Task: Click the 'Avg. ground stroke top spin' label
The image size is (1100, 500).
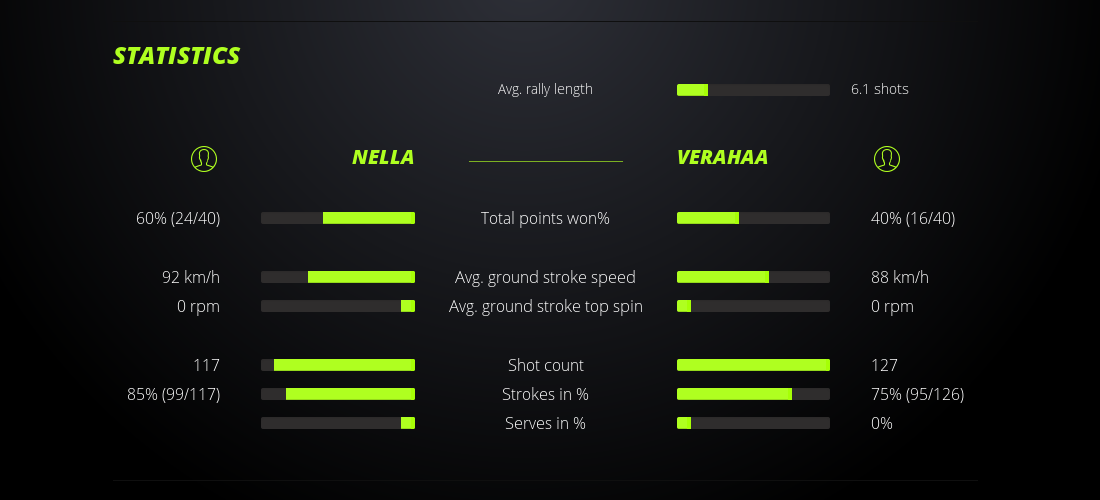Action: coord(545,306)
